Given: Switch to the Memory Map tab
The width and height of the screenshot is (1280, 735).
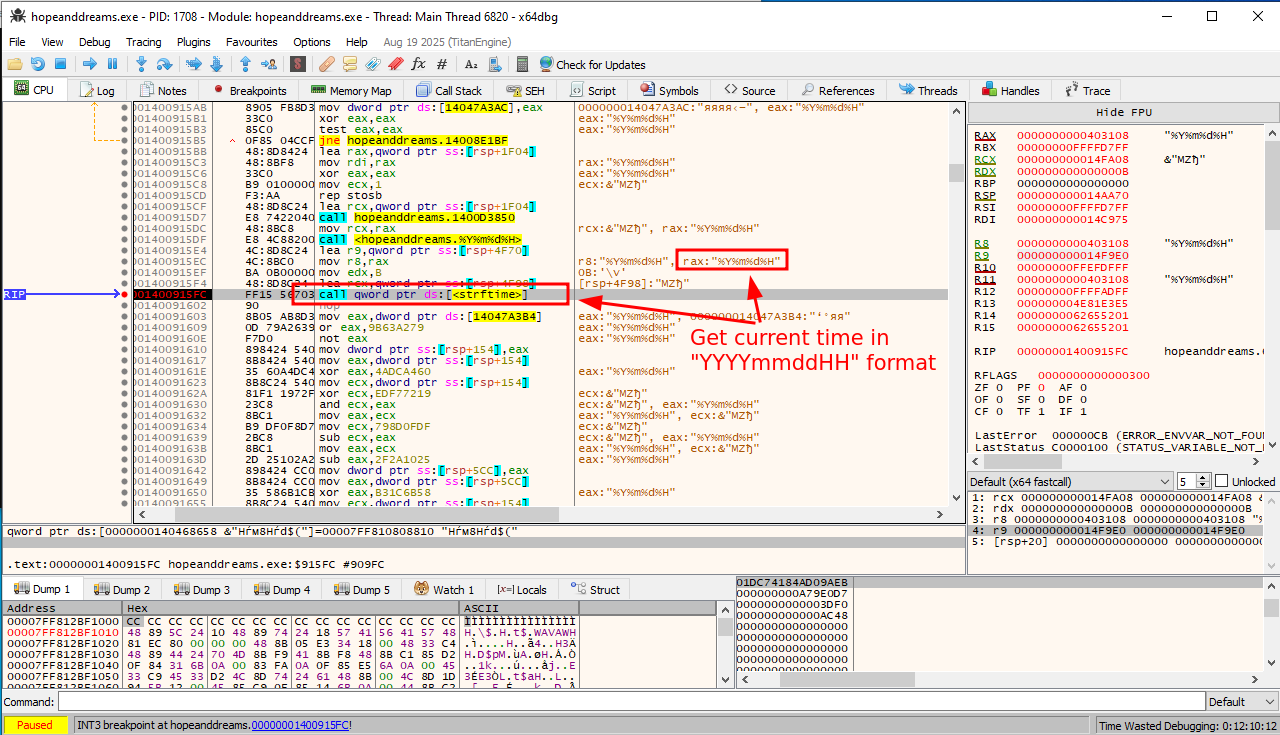Looking at the screenshot, I should [351, 90].
